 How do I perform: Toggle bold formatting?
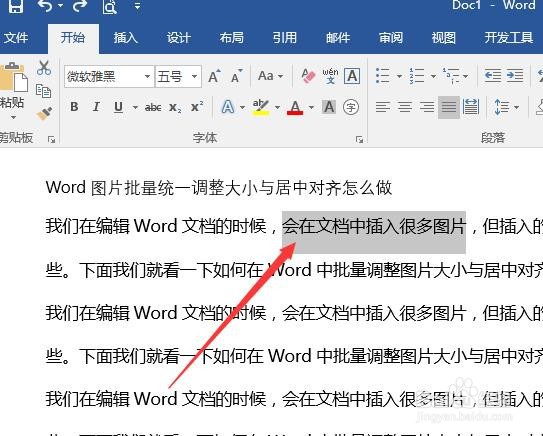point(74,107)
